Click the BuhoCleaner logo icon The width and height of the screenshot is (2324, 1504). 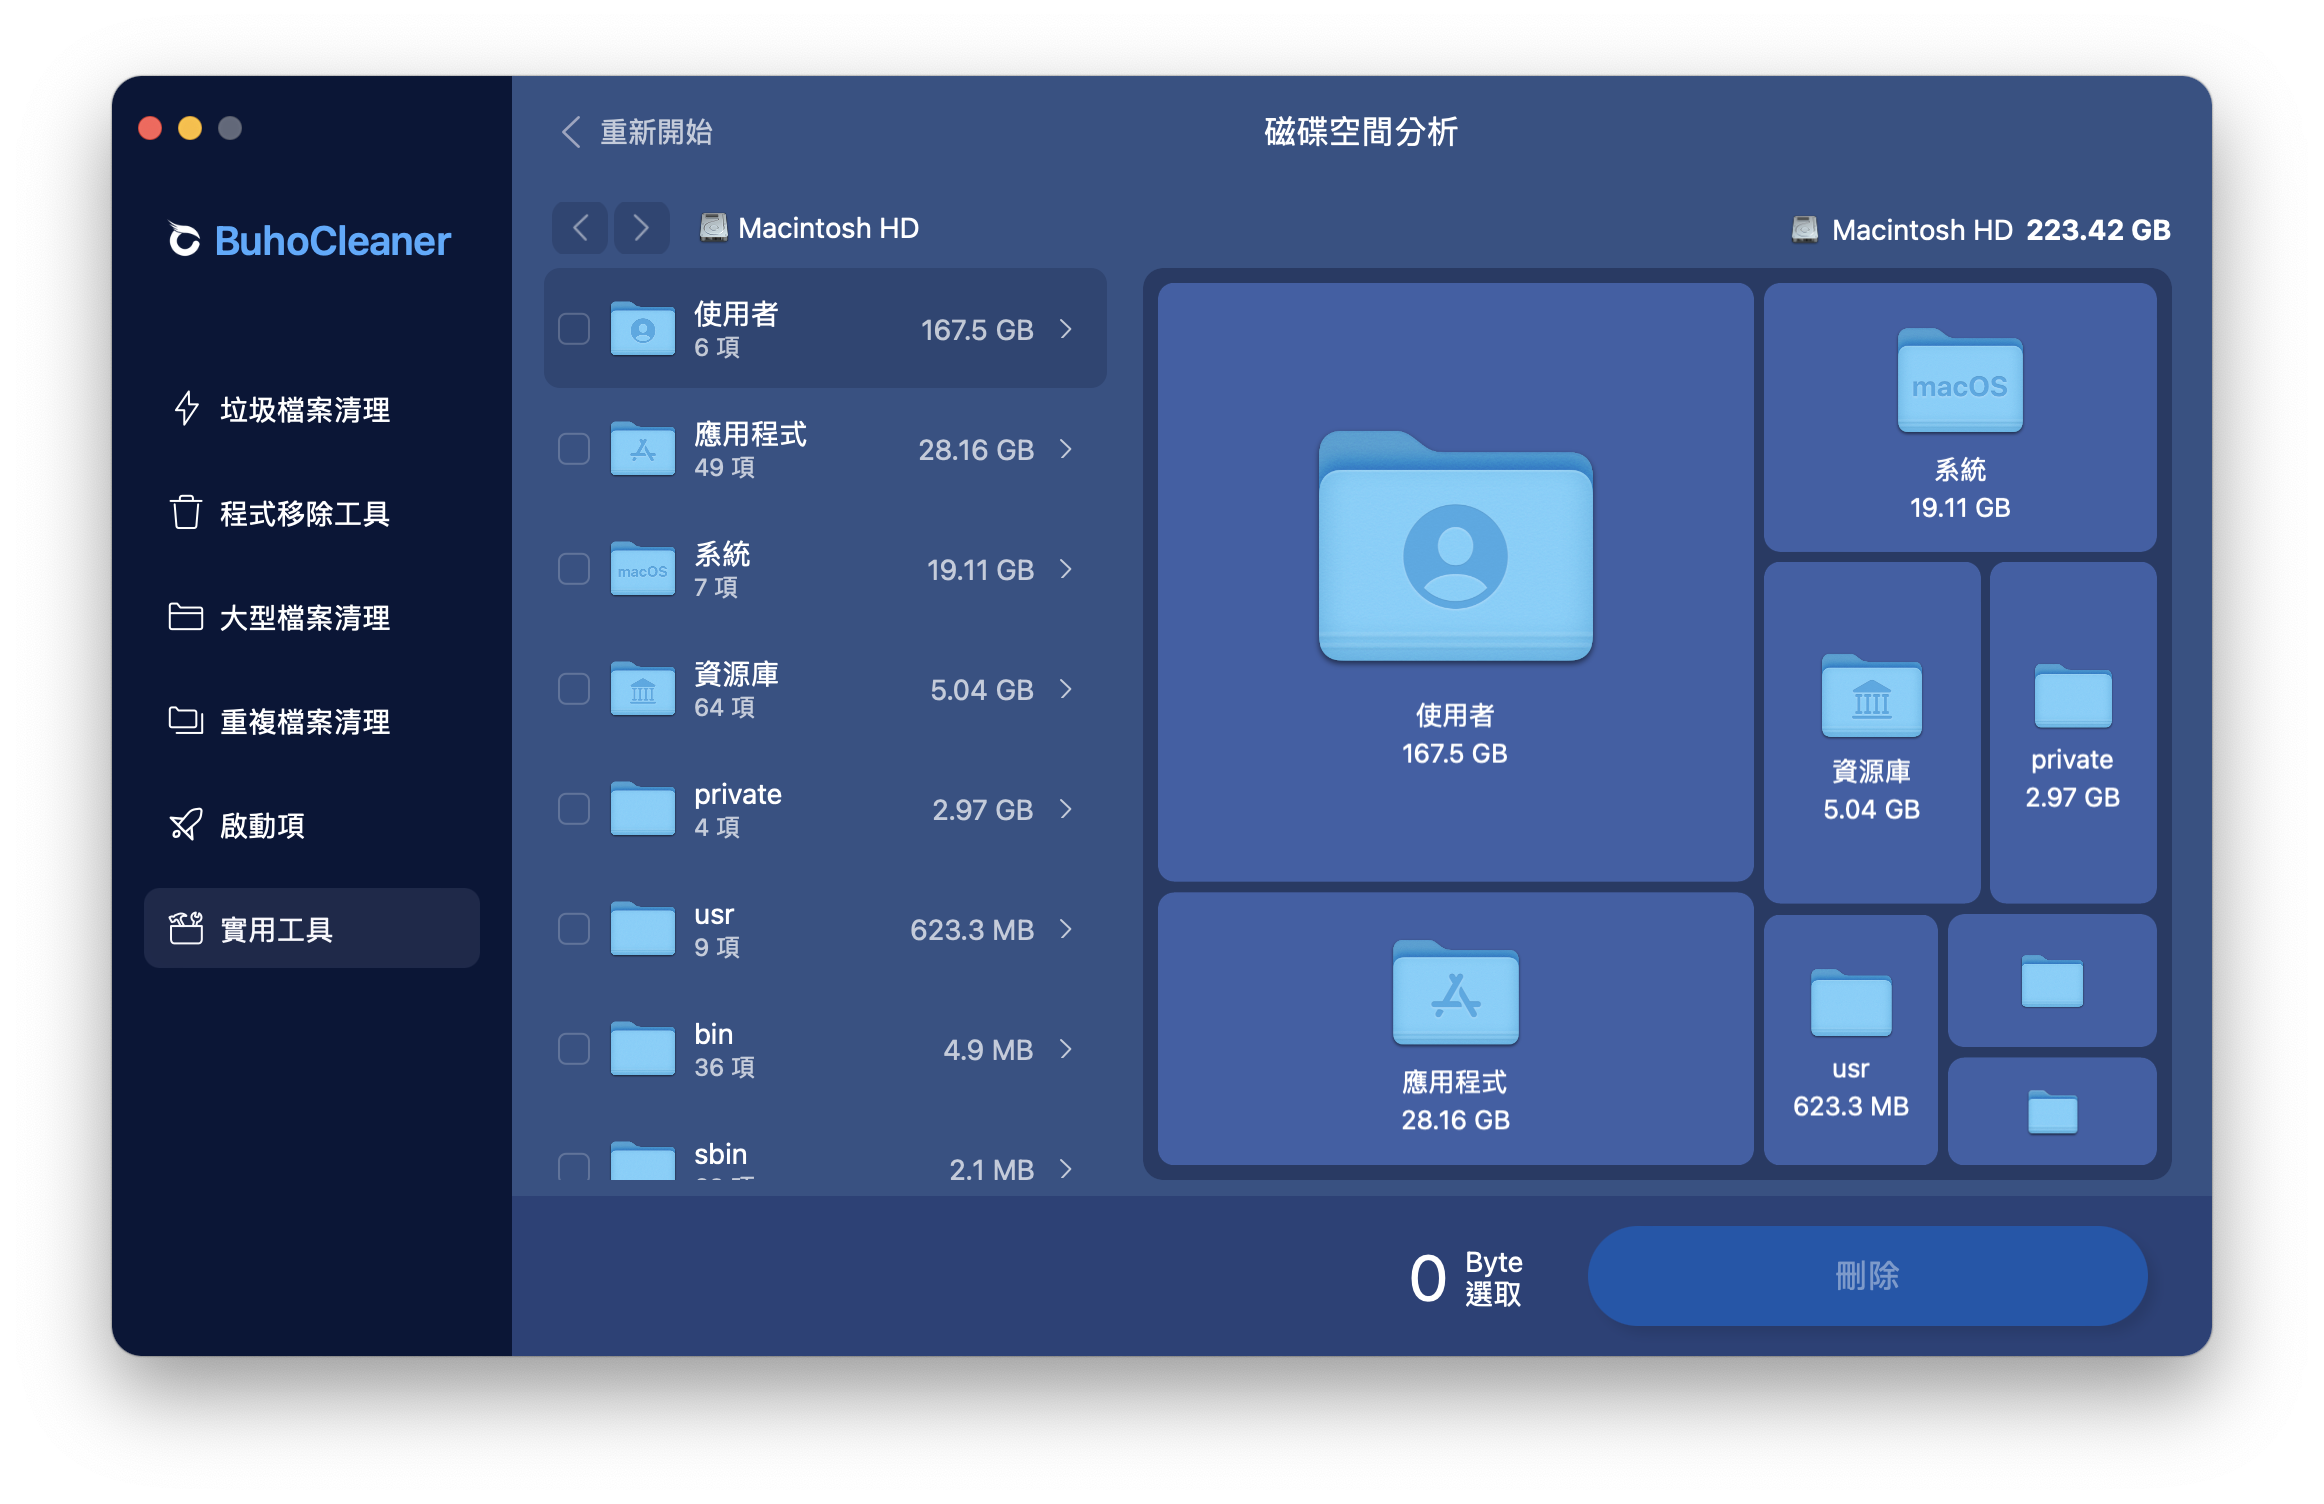pyautogui.click(x=184, y=240)
